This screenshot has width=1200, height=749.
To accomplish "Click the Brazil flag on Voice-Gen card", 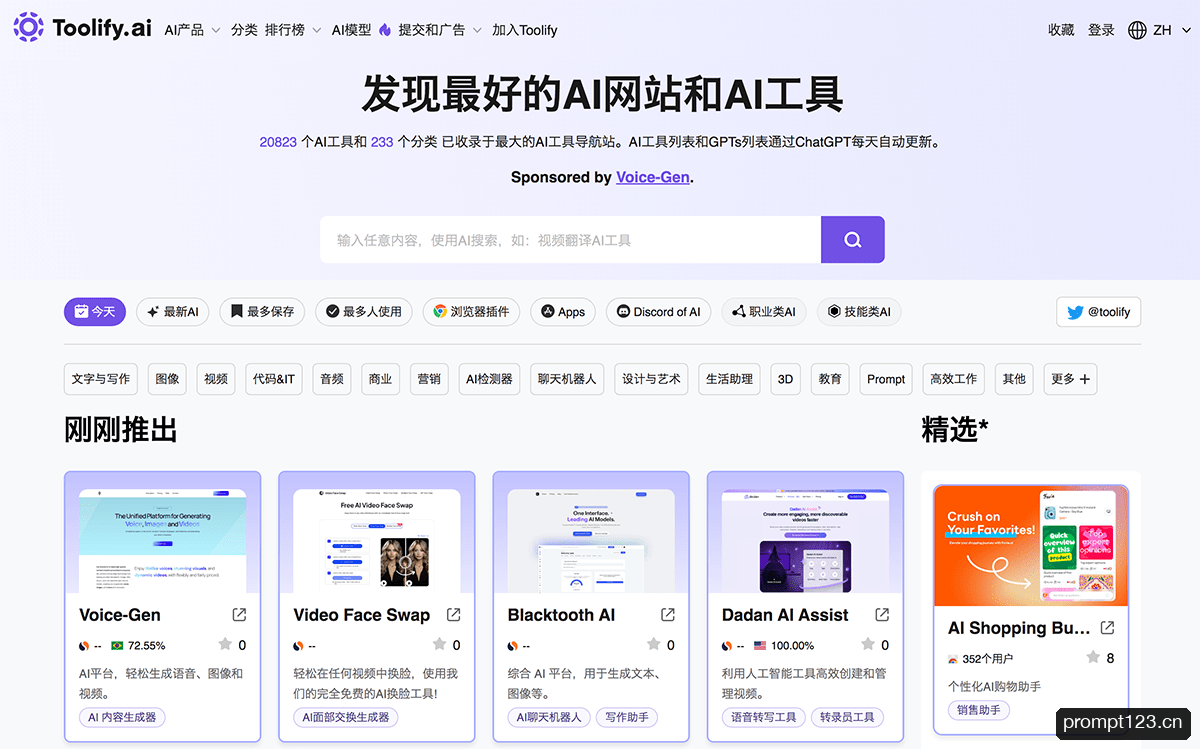I will [118, 646].
